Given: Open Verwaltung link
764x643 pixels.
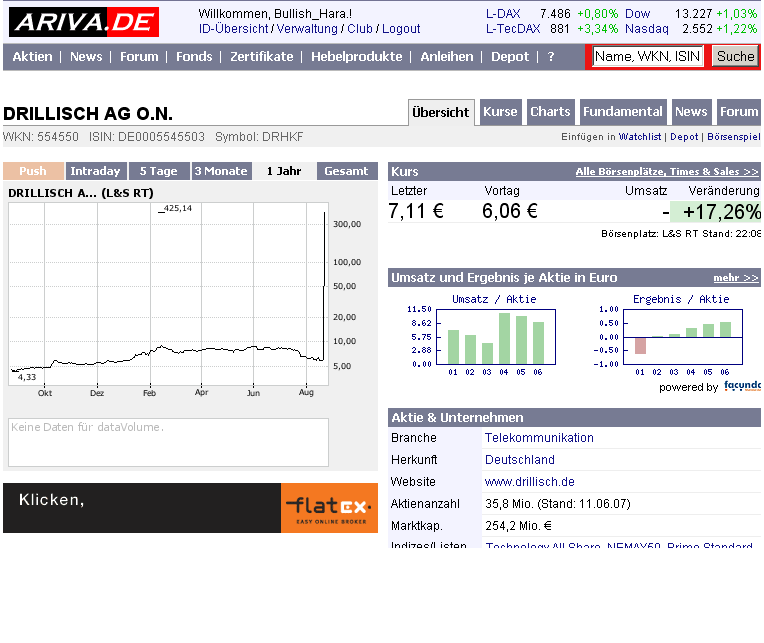Looking at the screenshot, I should [307, 29].
